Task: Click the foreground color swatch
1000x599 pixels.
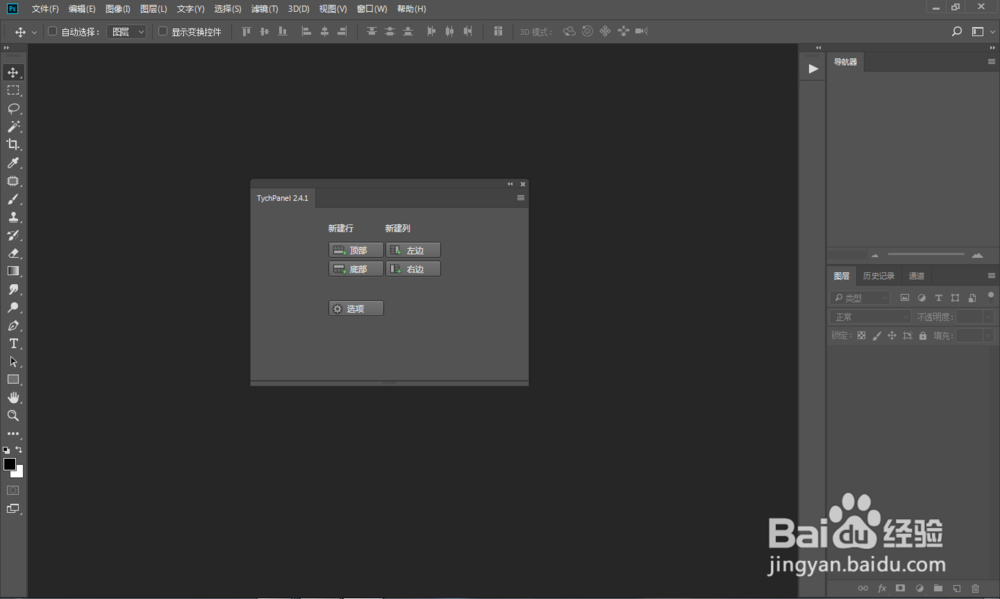Action: click(x=9, y=464)
